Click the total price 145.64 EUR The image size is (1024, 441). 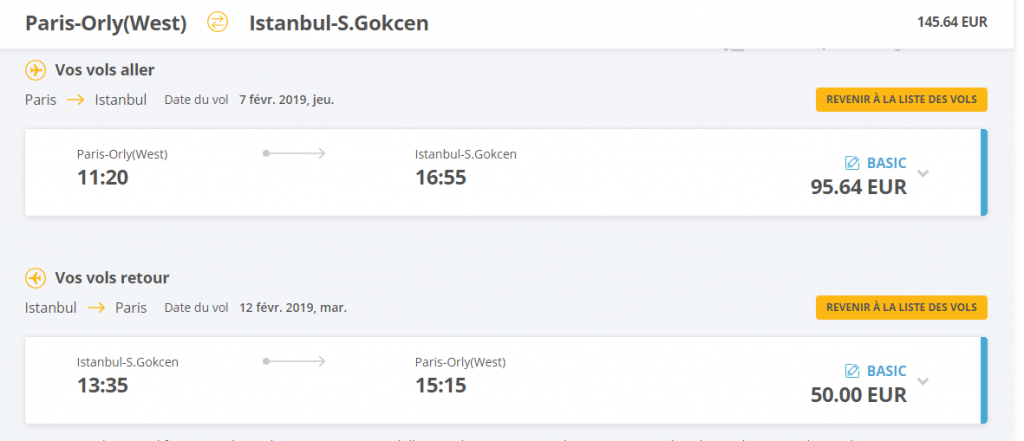tap(952, 22)
